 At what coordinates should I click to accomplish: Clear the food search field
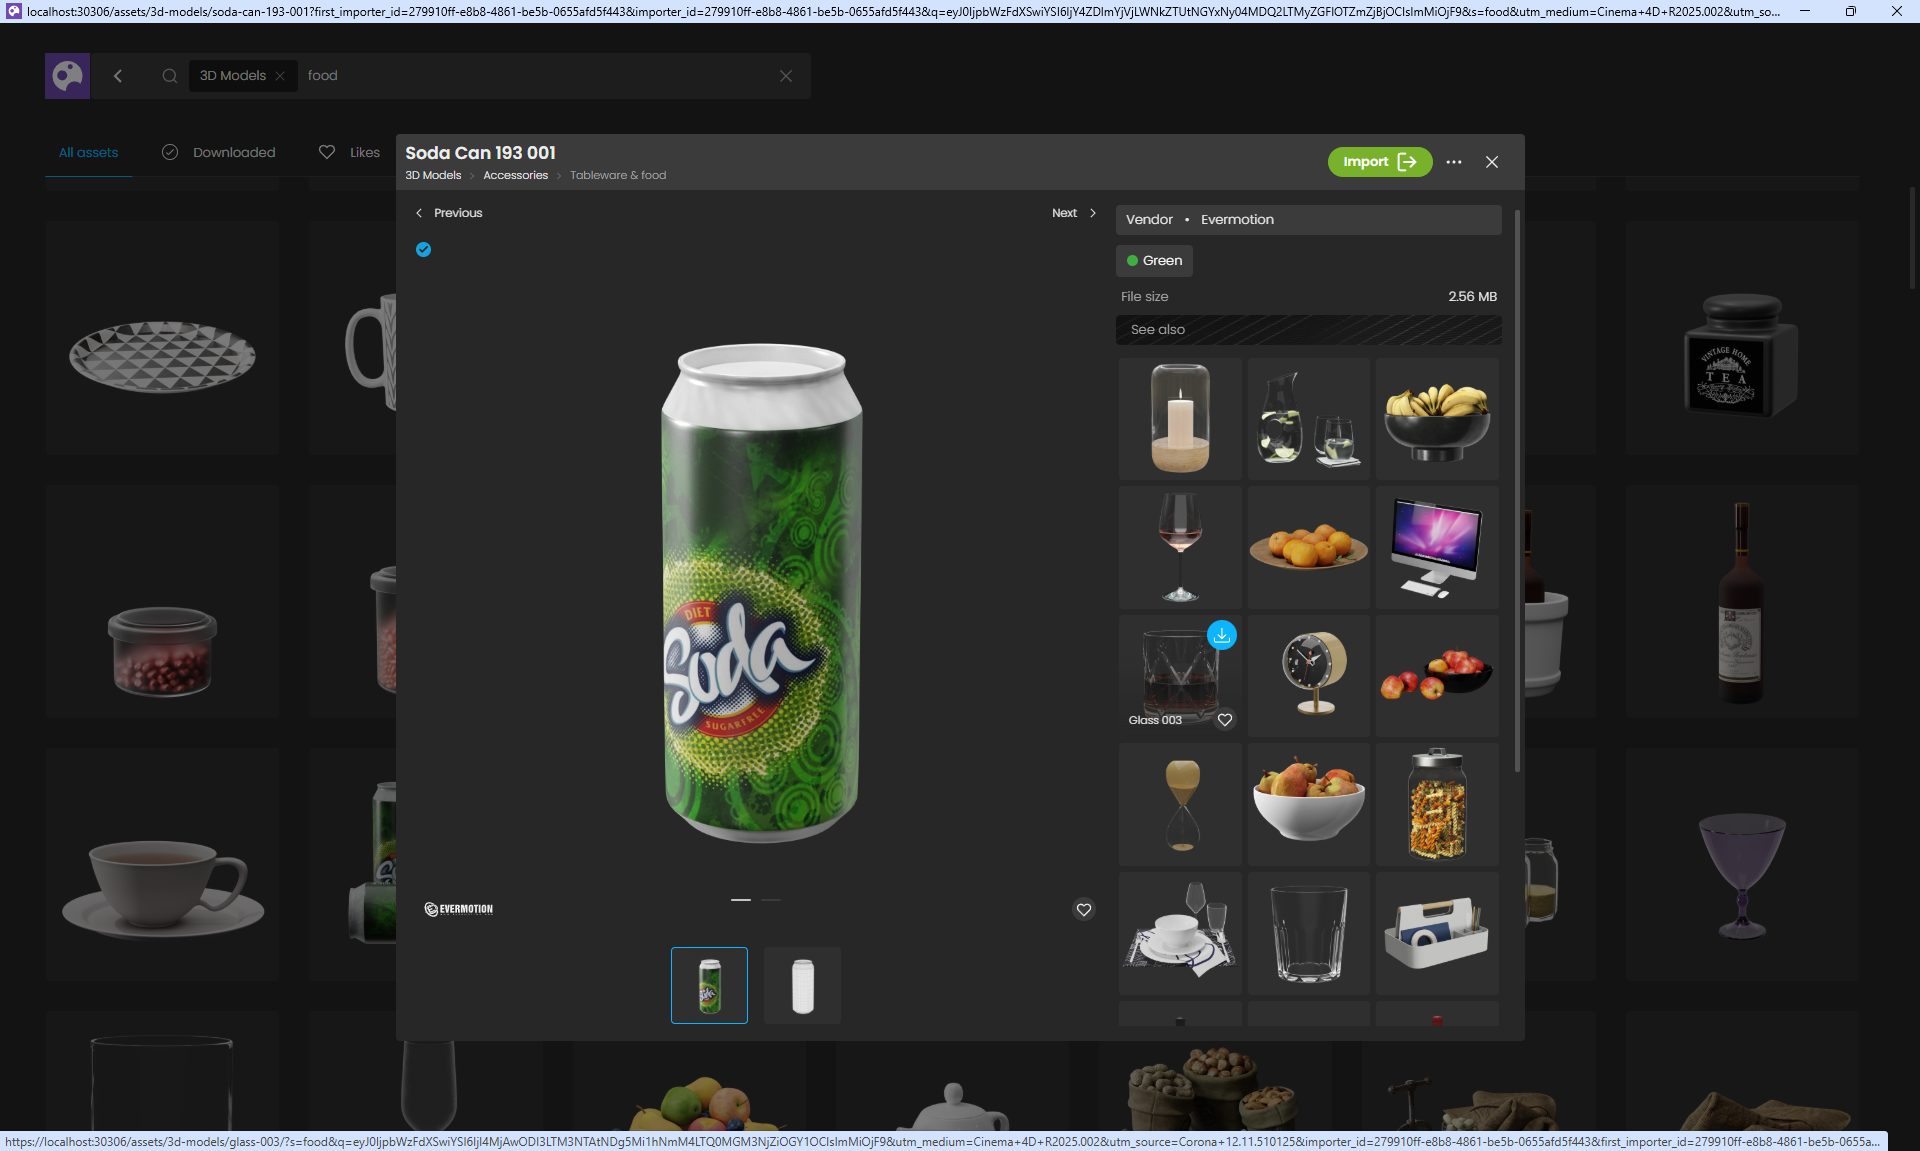[786, 76]
